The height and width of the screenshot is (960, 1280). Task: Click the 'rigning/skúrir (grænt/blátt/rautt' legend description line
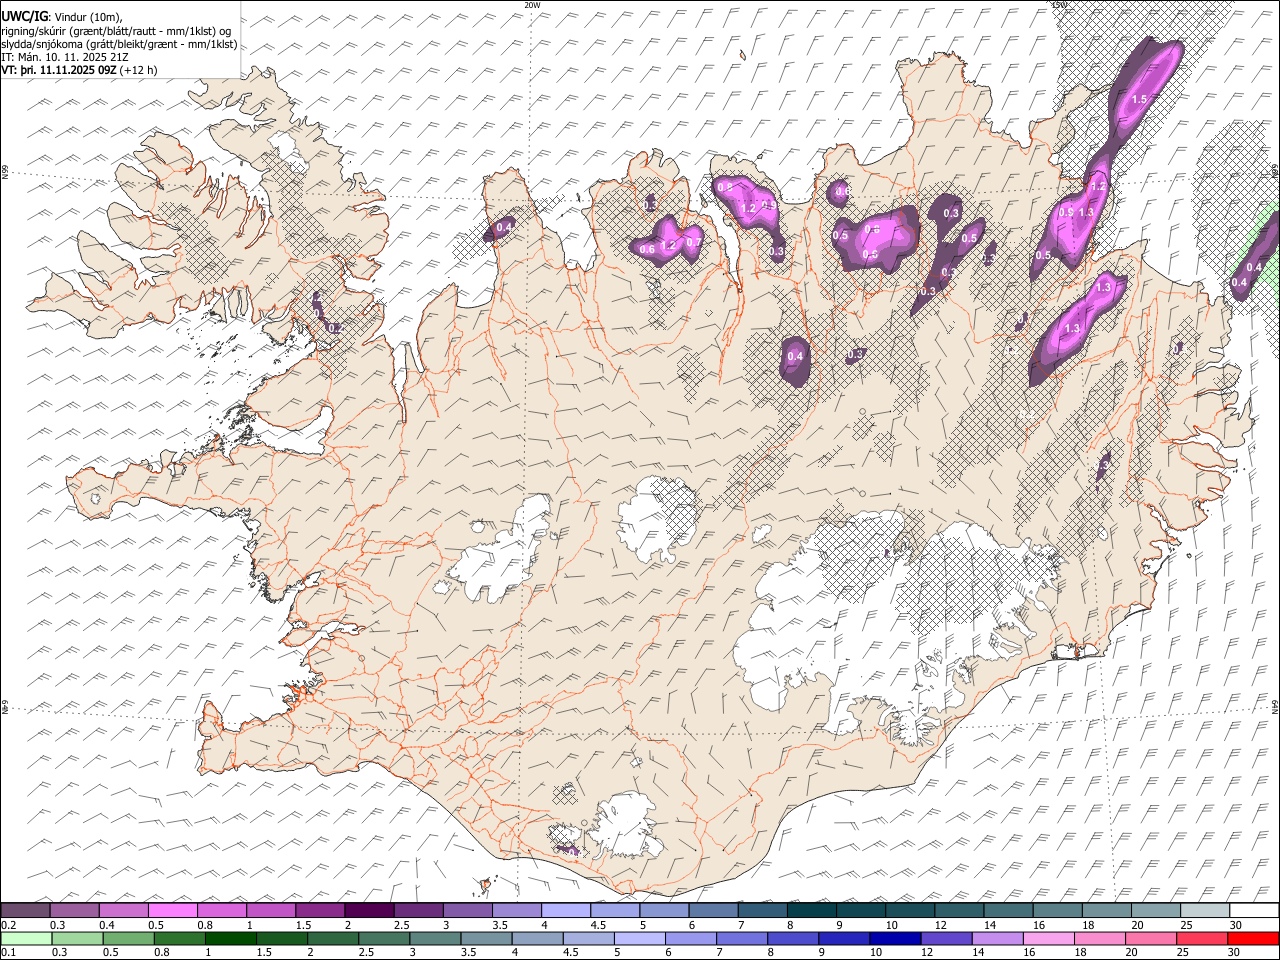(x=118, y=30)
